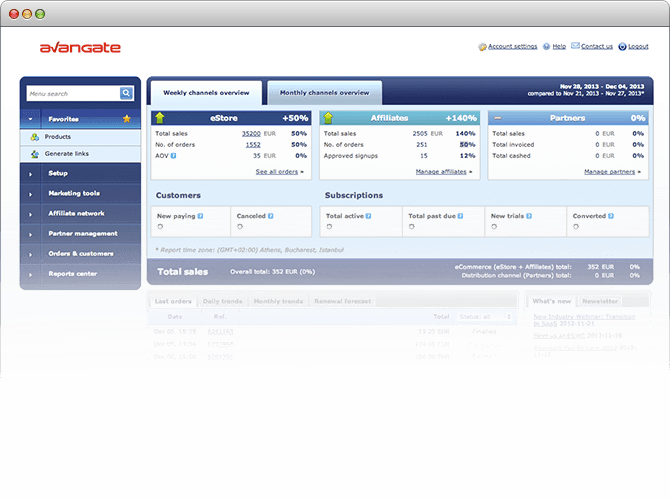The height and width of the screenshot is (500, 670).
Task: Click the Logout icon
Action: point(622,47)
